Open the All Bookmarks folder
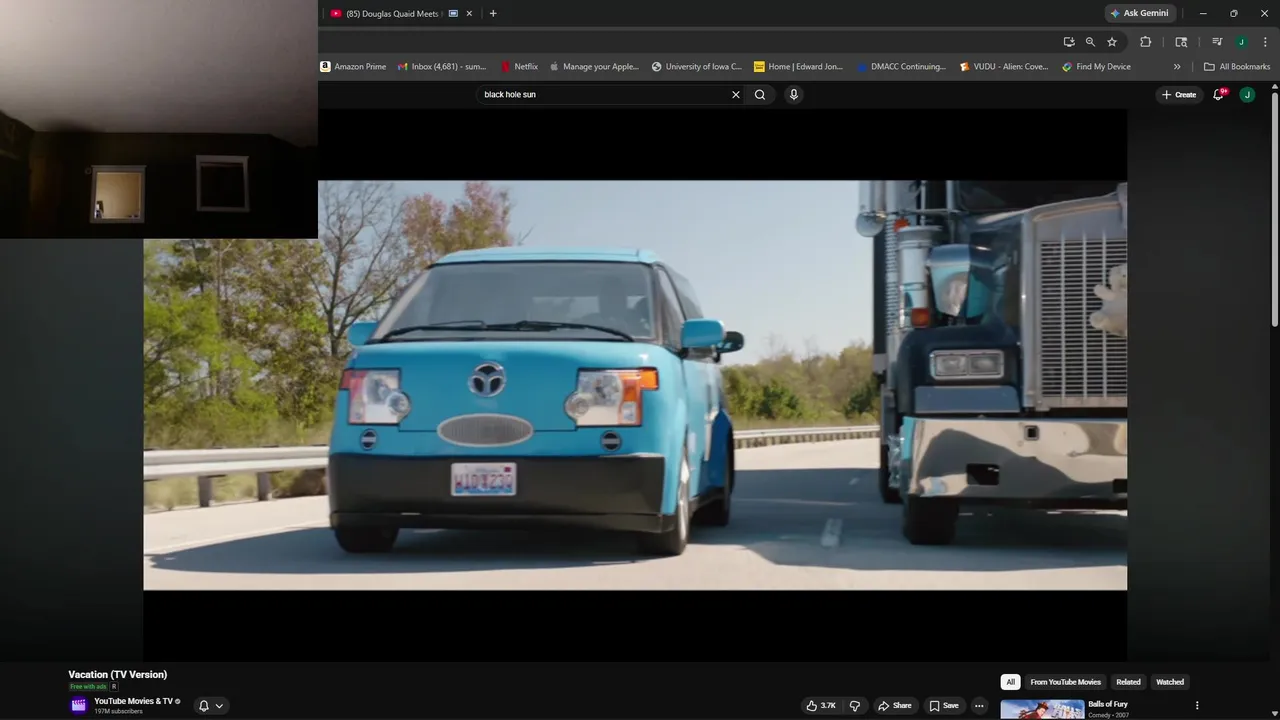1280x720 pixels. pyautogui.click(x=1237, y=67)
